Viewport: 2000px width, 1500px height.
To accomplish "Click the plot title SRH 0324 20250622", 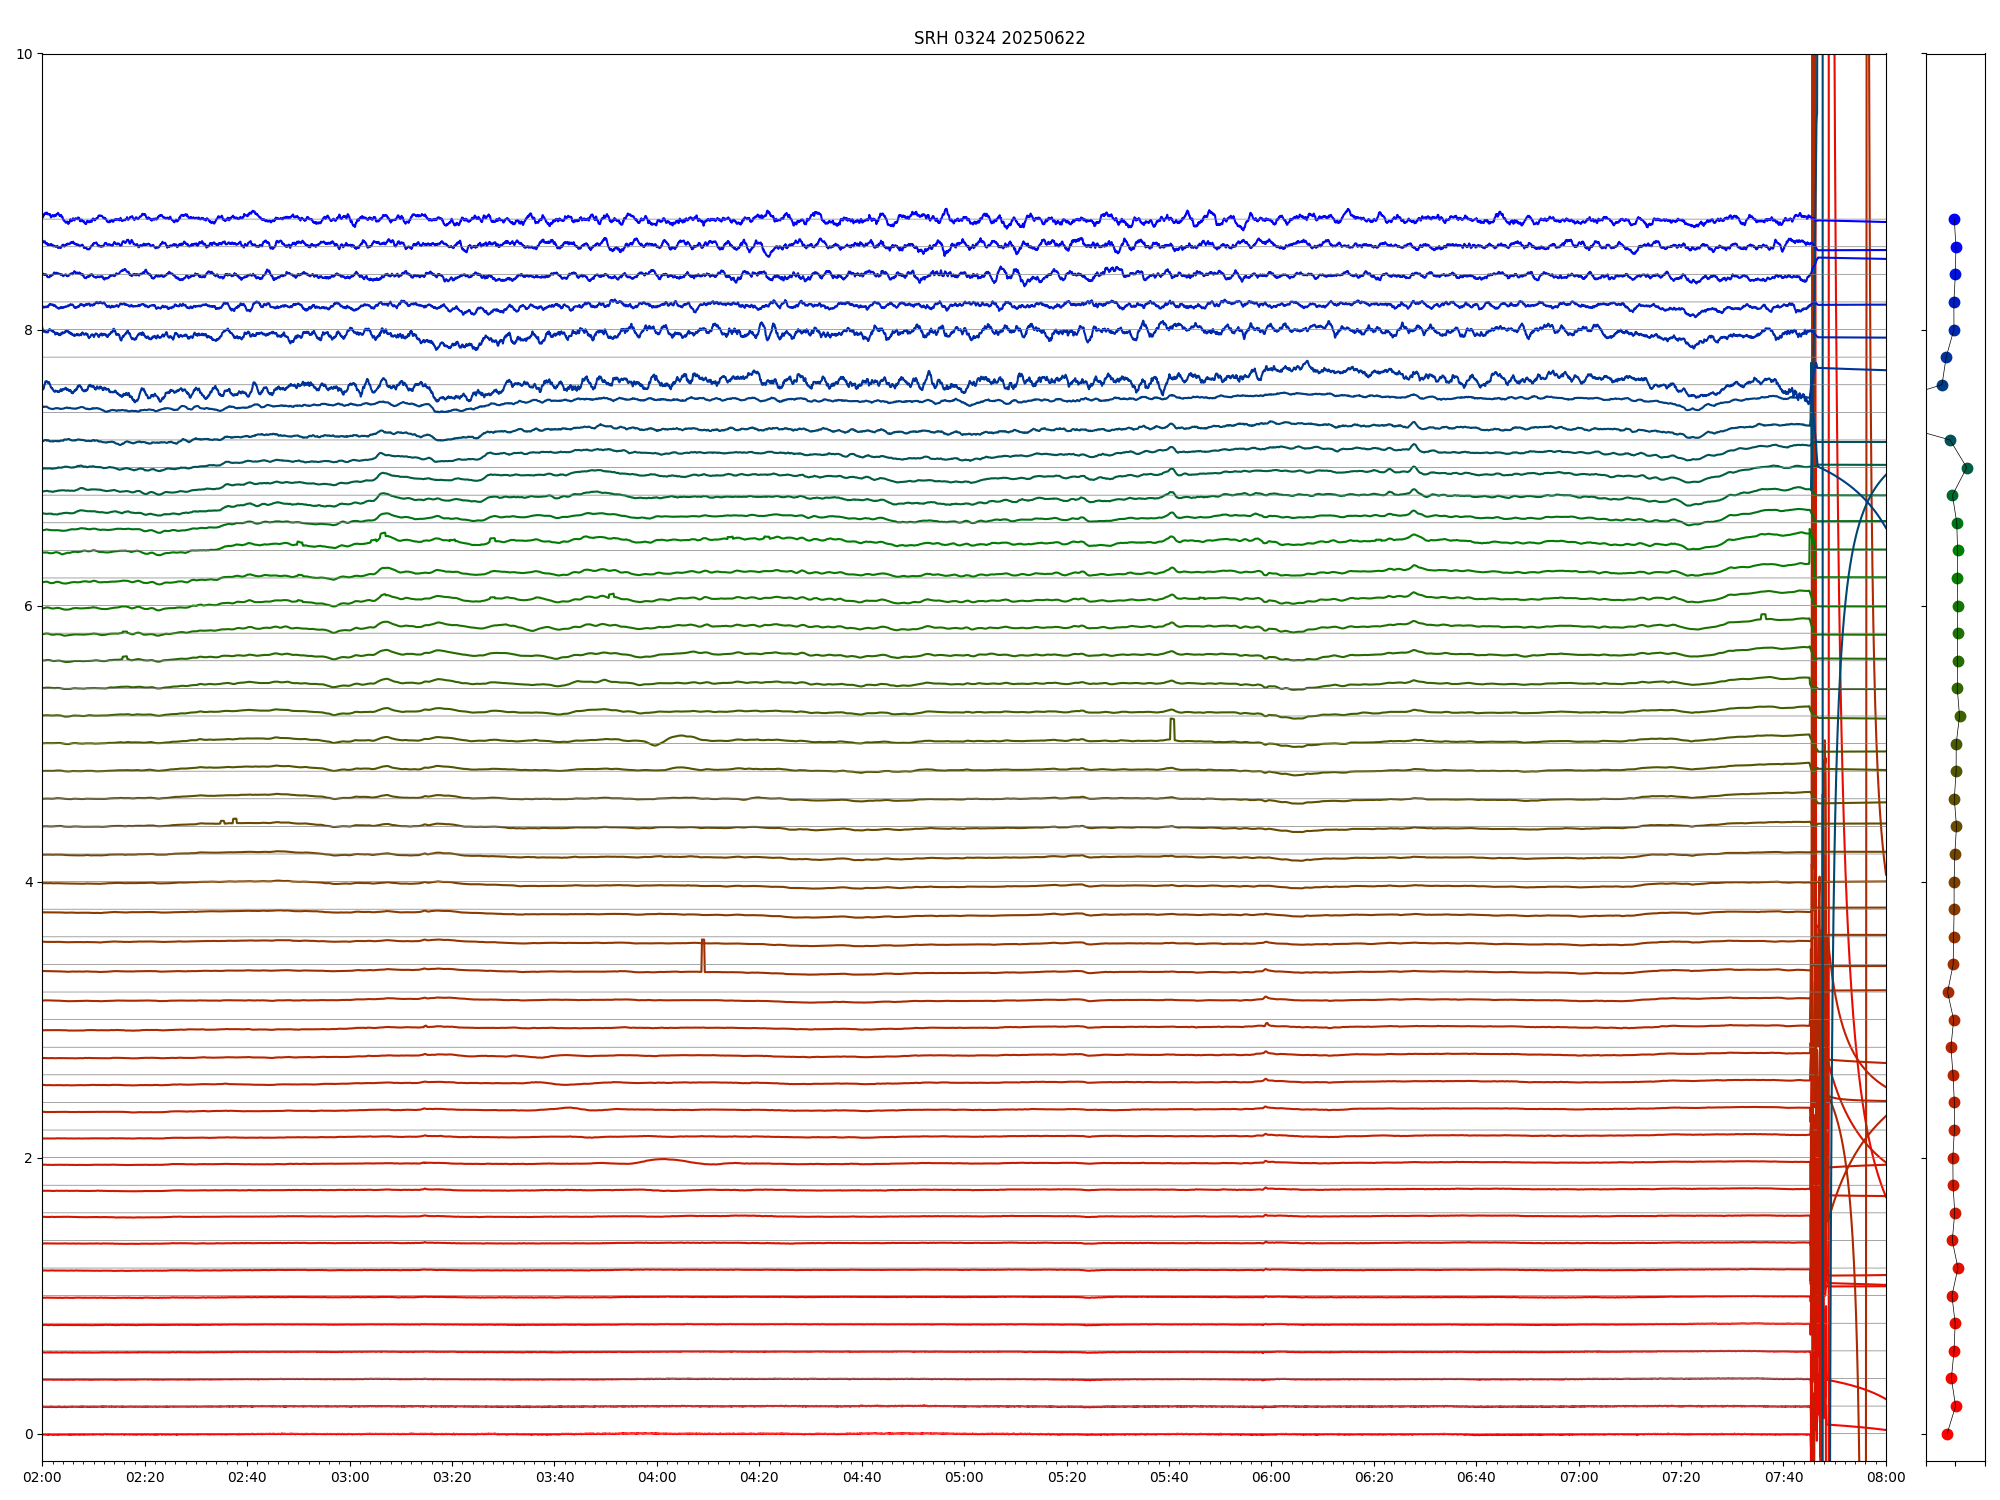I will (x=999, y=38).
